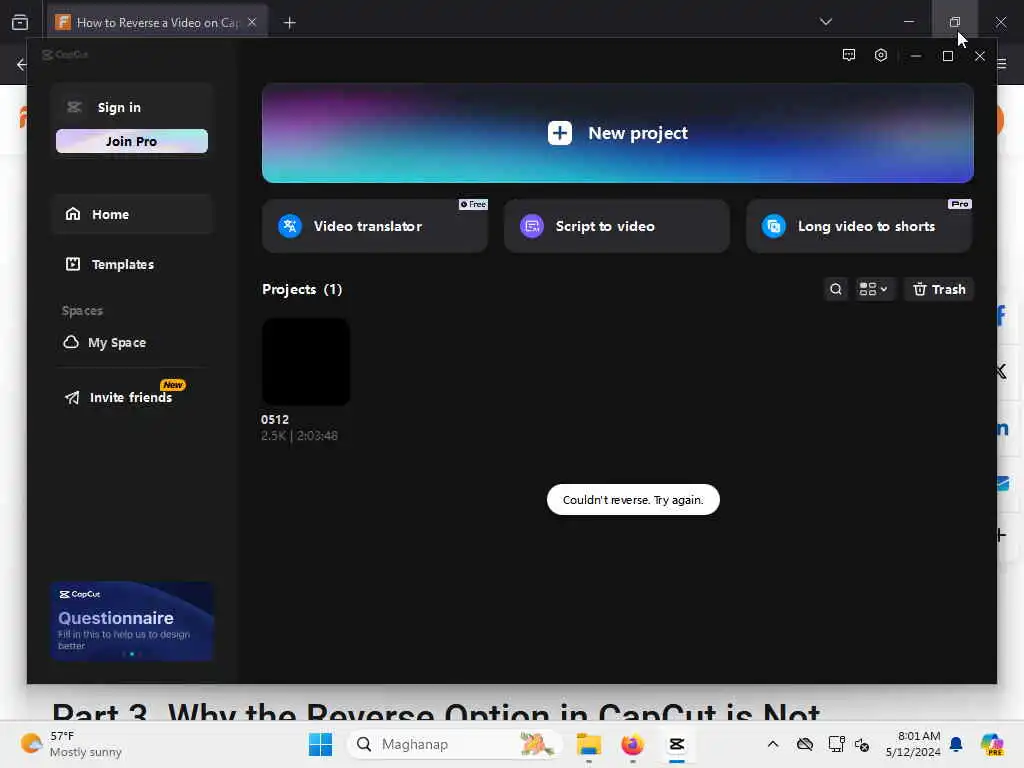The width and height of the screenshot is (1024, 768).
Task: Expand the browser tab list chevron
Action: pyautogui.click(x=825, y=22)
